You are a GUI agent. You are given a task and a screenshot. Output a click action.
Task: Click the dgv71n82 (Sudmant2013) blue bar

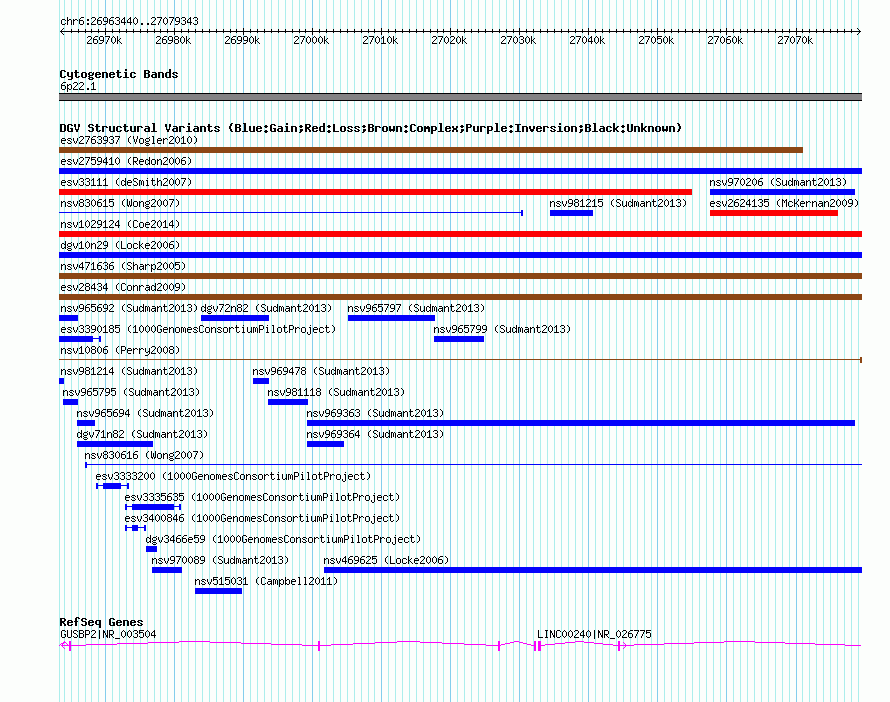click(x=115, y=444)
